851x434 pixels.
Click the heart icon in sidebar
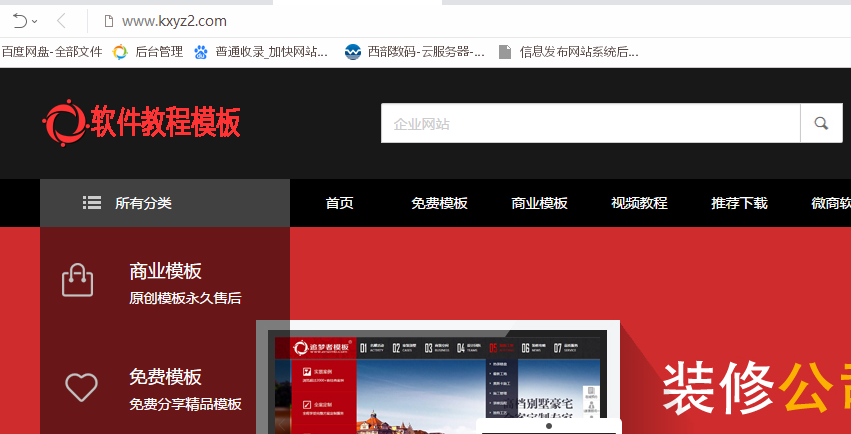click(81, 387)
